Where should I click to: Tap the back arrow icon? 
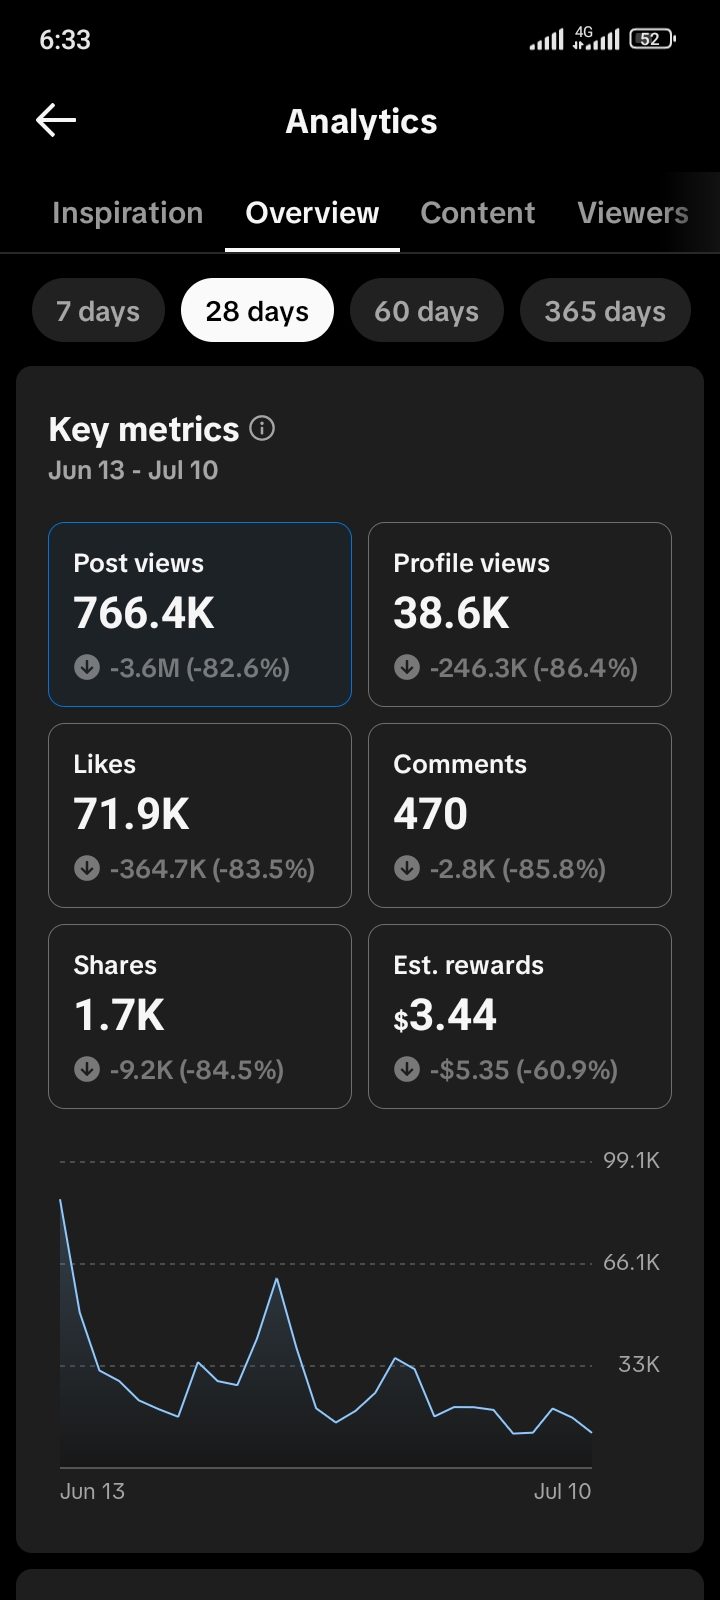[56, 121]
